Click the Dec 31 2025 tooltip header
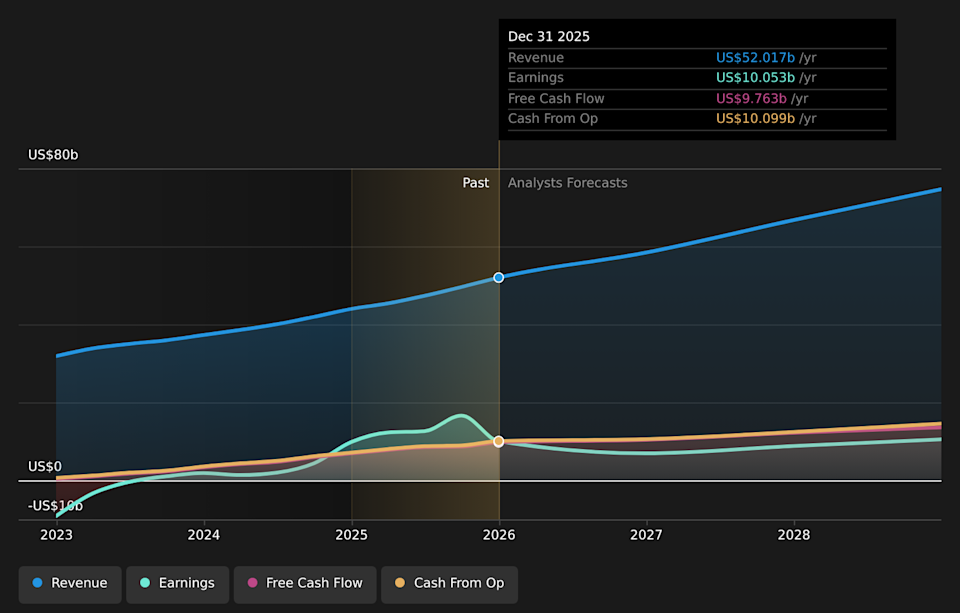Viewport: 960px width, 613px height. click(x=549, y=37)
